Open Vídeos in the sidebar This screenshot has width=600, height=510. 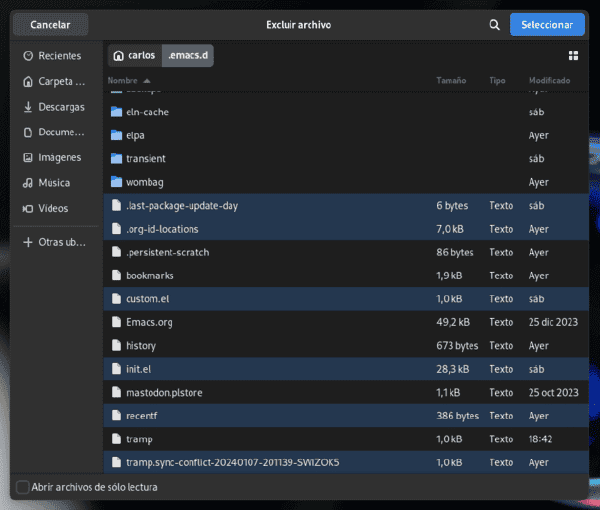click(56, 209)
